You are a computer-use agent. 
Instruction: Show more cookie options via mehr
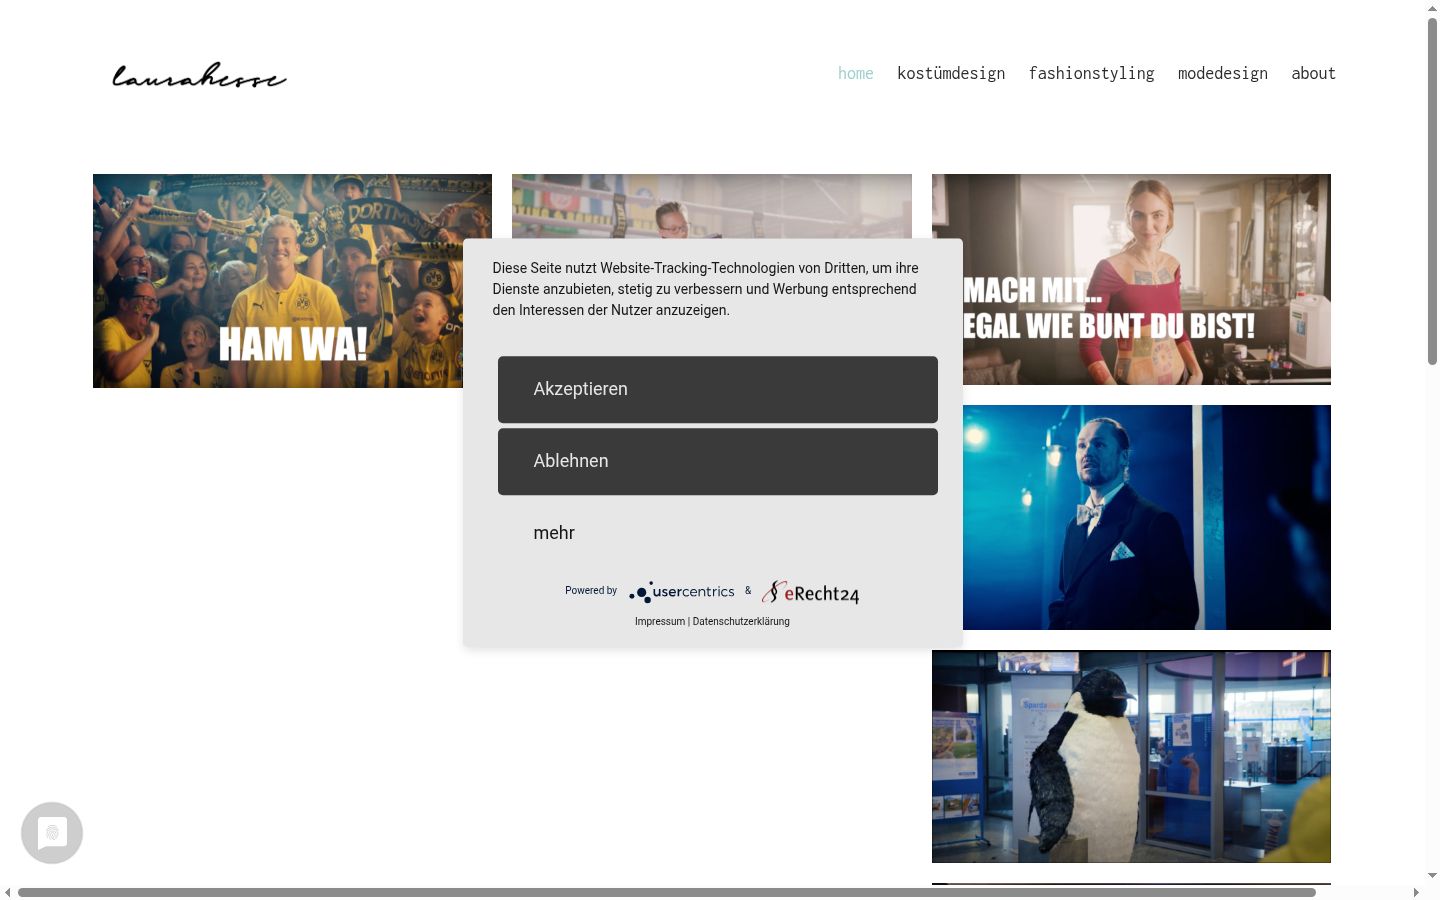tap(554, 533)
